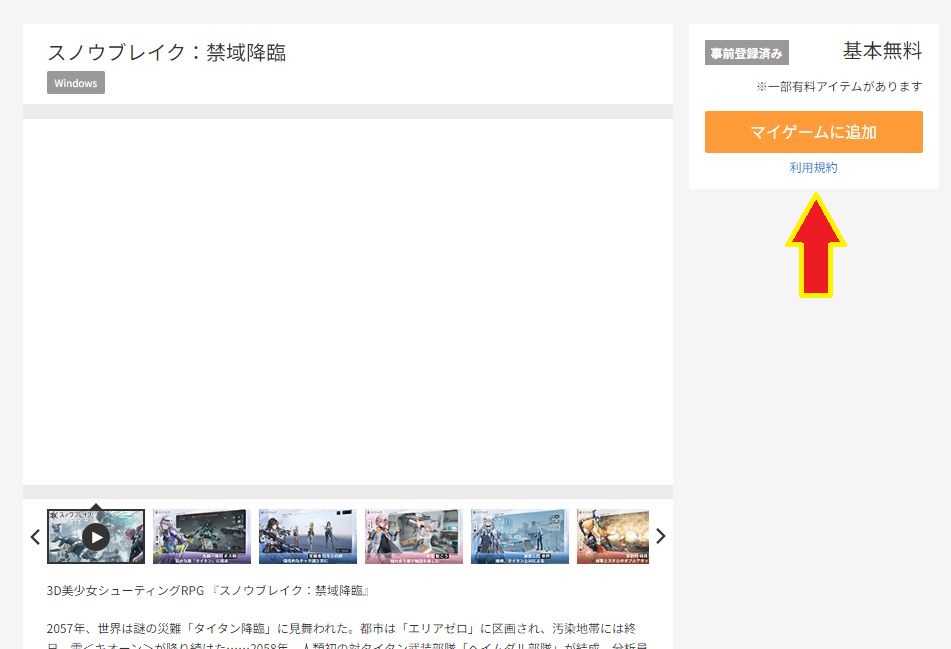Click the 基本無料 price label

882,52
